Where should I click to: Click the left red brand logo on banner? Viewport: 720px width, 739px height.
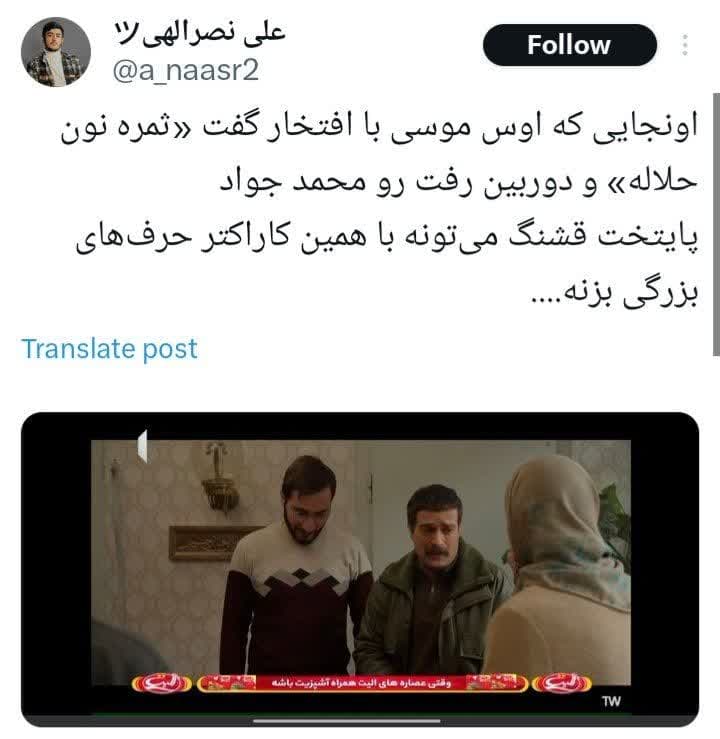click(x=162, y=684)
